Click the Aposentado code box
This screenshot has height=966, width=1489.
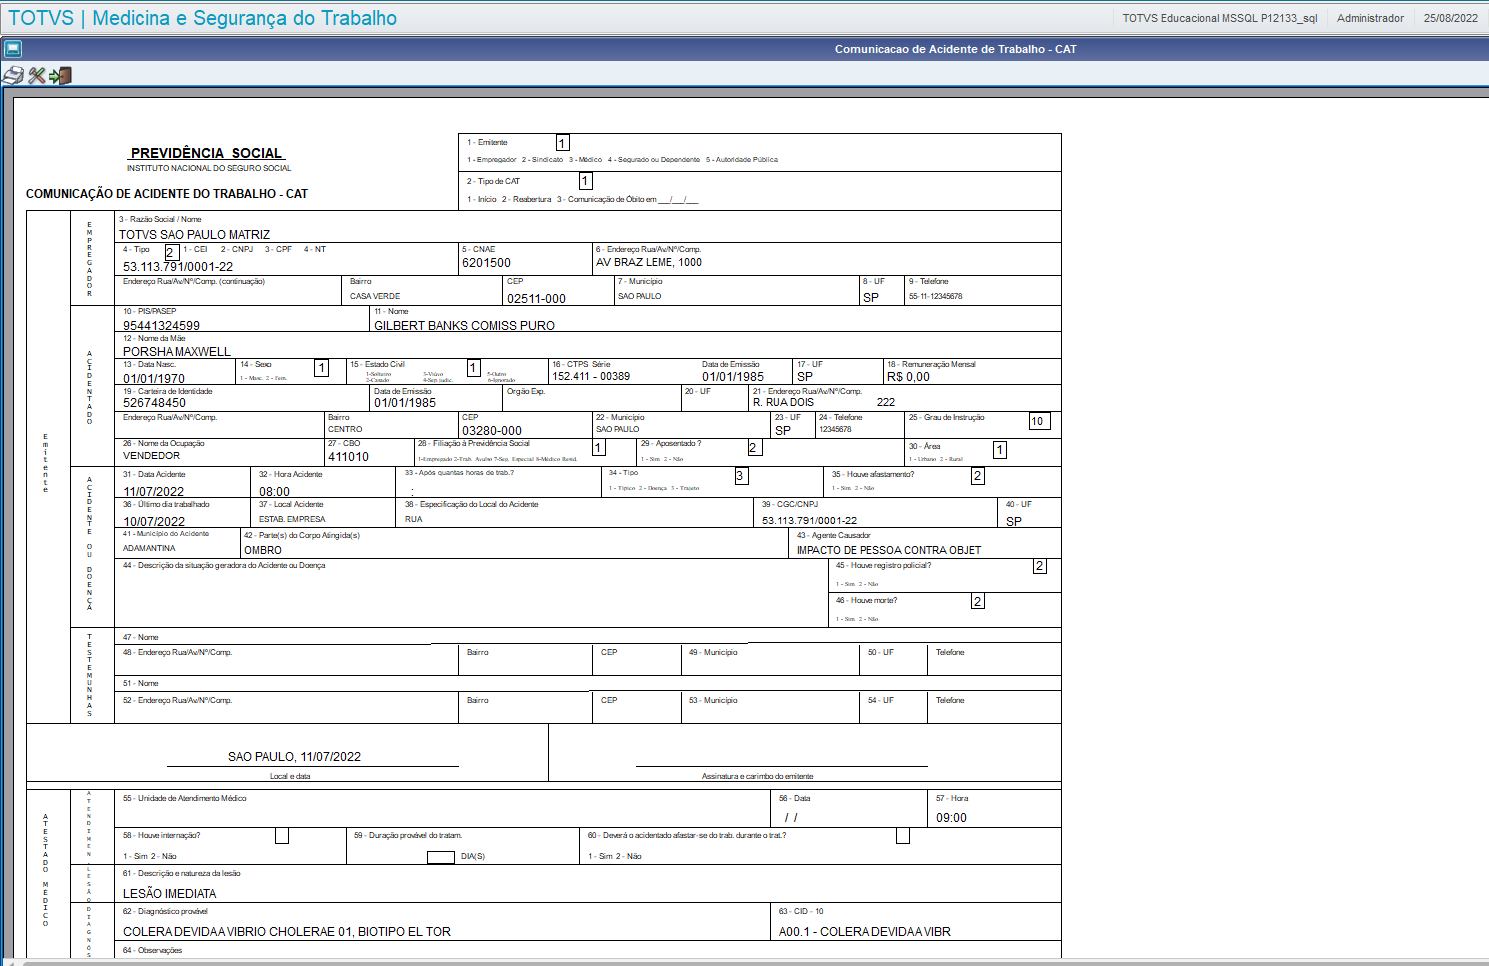pos(755,448)
